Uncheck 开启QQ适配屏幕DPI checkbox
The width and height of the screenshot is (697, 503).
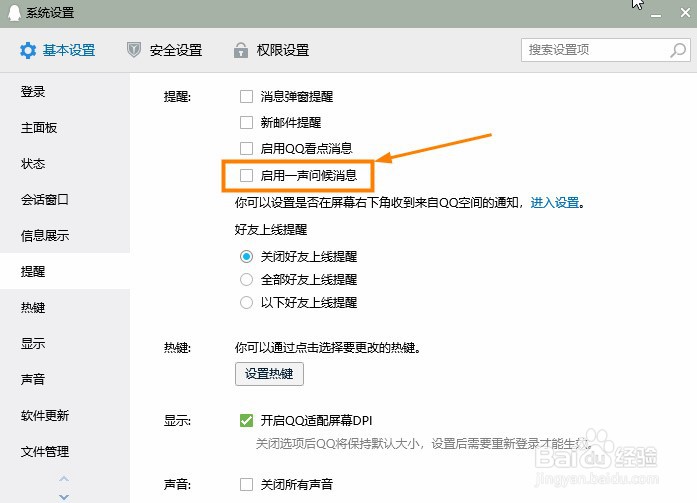tap(246, 420)
